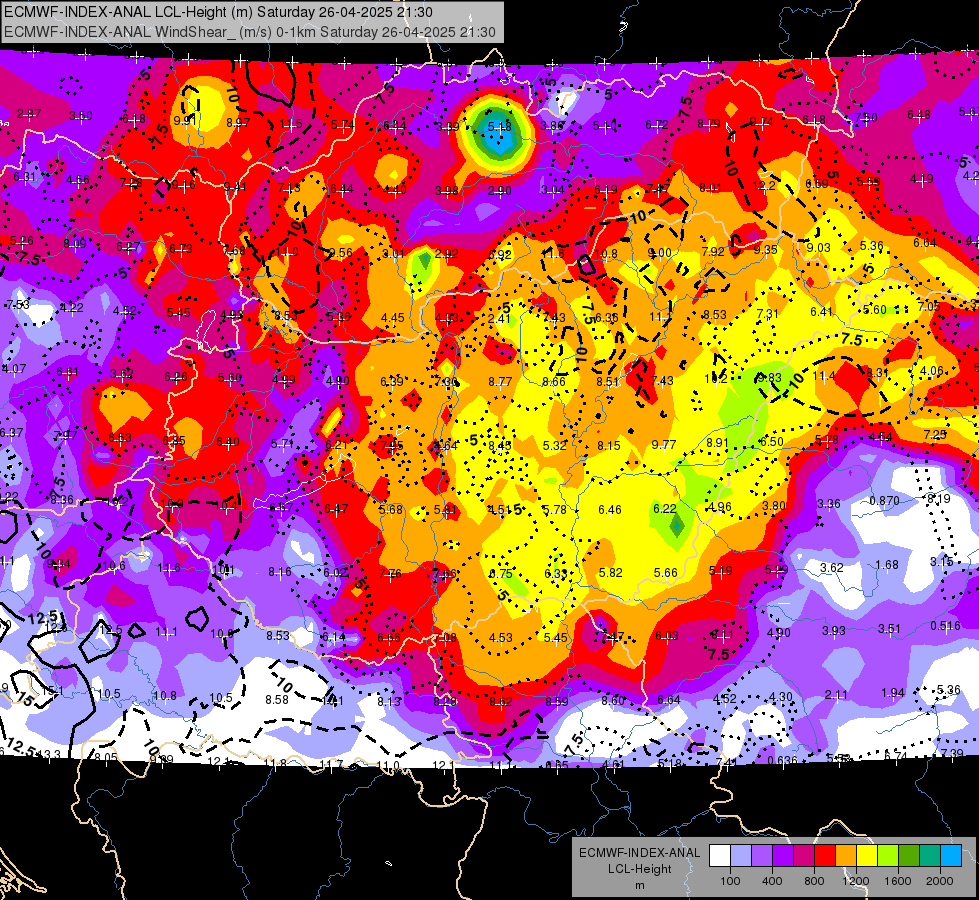The image size is (979, 900).
Task: Click the magenta legend swatch
Action: coord(804,856)
